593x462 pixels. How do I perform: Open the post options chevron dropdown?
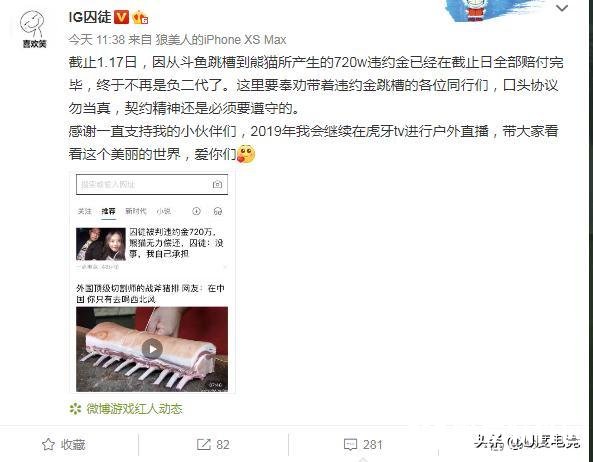pyautogui.click(x=562, y=8)
